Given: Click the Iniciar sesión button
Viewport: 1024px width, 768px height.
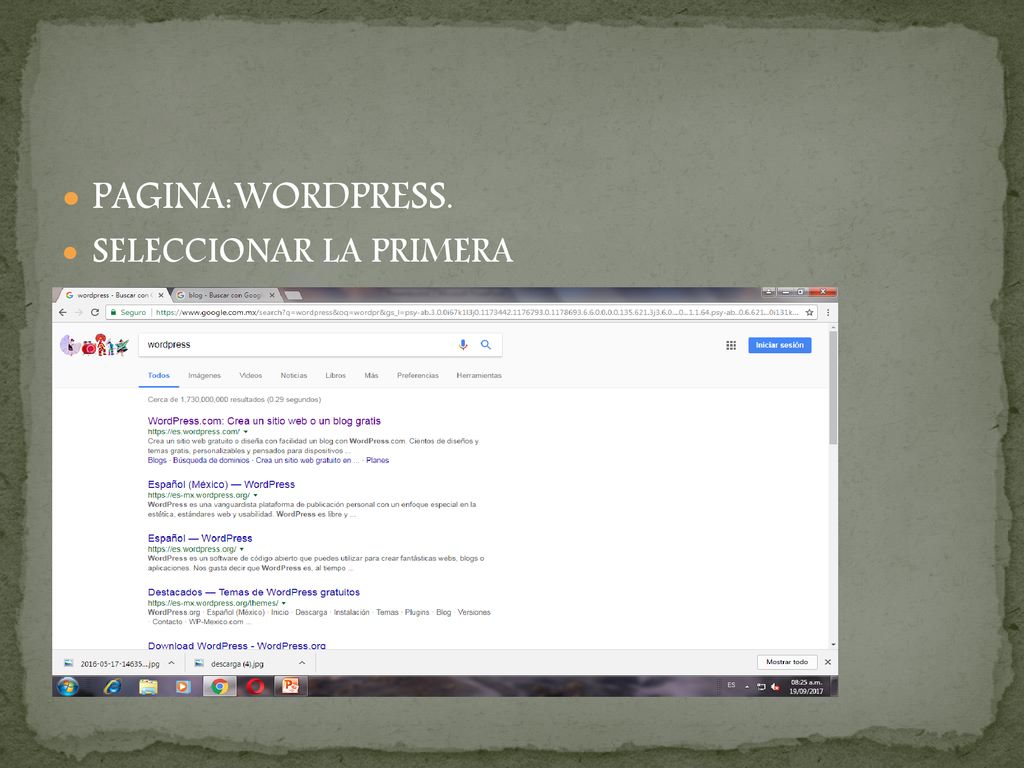Looking at the screenshot, I should pyautogui.click(x=780, y=345).
